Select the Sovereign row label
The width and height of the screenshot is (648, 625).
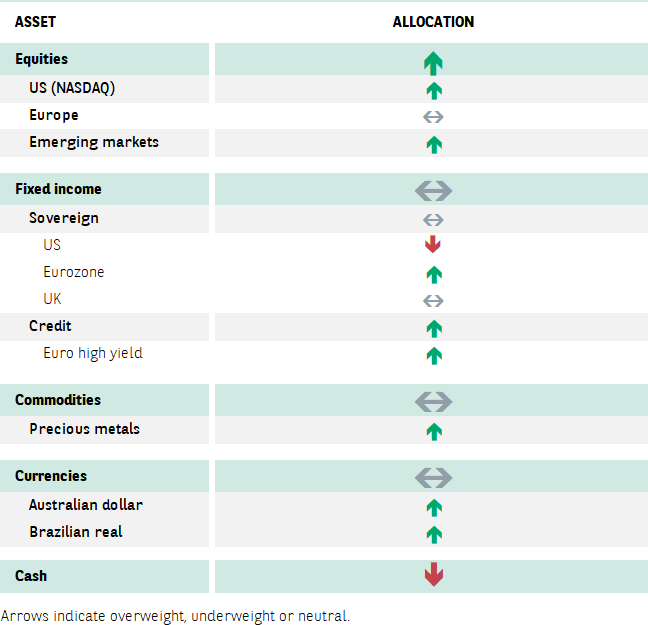pos(64,218)
